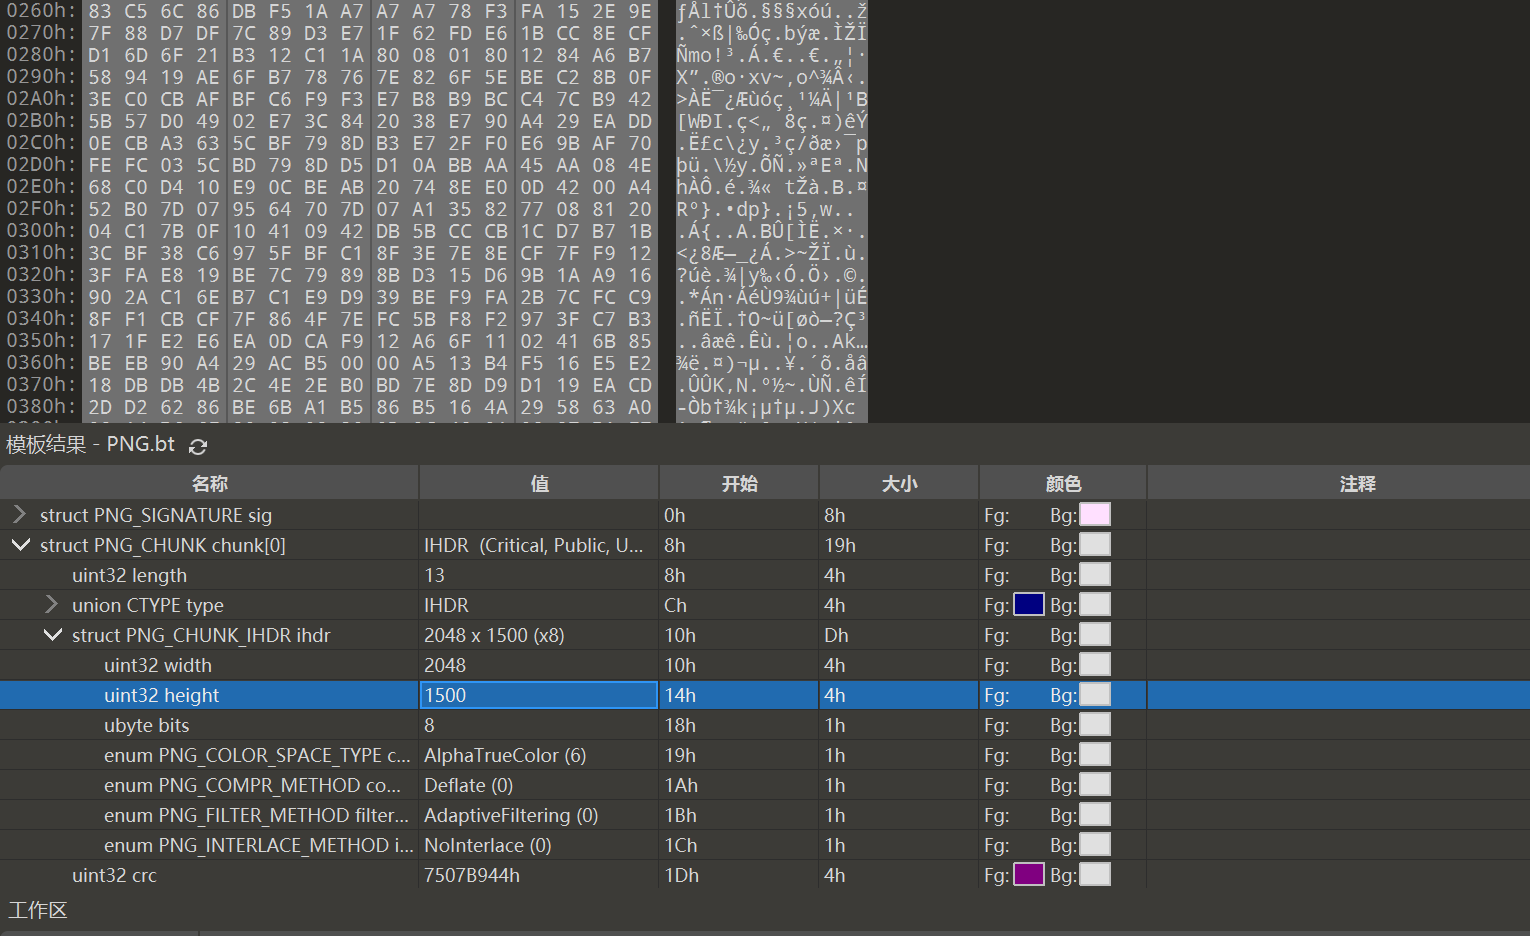The height and width of the screenshot is (936, 1530).
Task: Select the ubyte bits row
Action: 765,725
